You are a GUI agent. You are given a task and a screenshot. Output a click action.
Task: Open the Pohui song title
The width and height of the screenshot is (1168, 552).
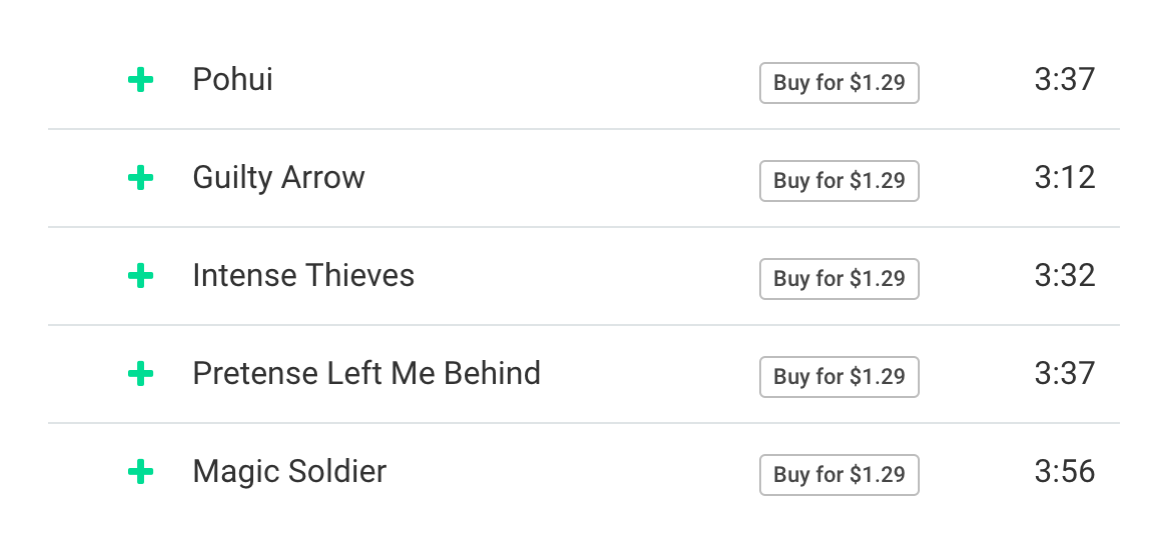pyautogui.click(x=232, y=80)
